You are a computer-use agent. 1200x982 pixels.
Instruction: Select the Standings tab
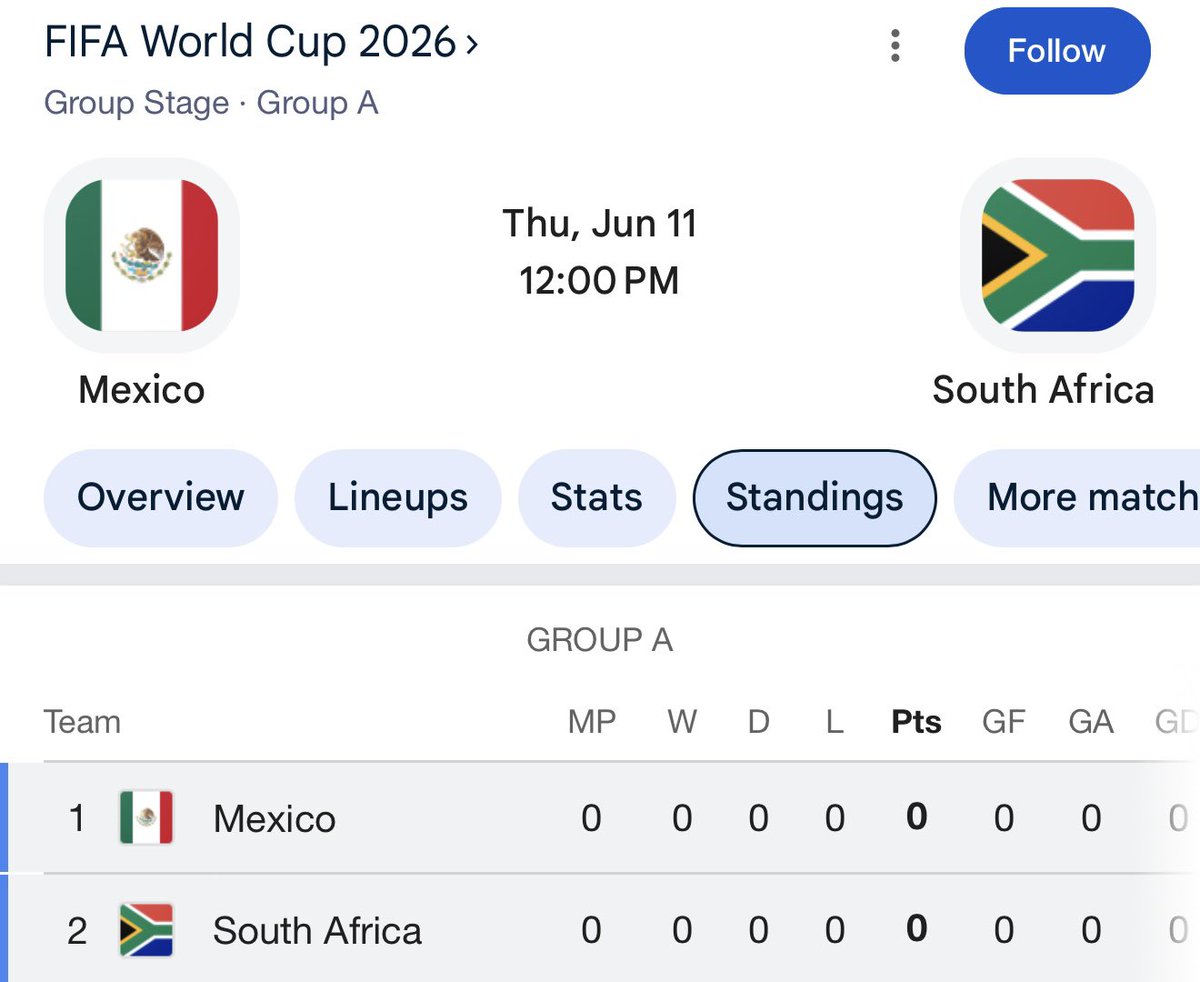[814, 497]
